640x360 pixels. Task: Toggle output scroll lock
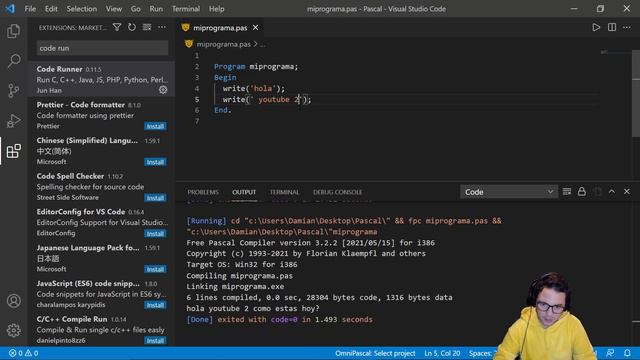582,191
